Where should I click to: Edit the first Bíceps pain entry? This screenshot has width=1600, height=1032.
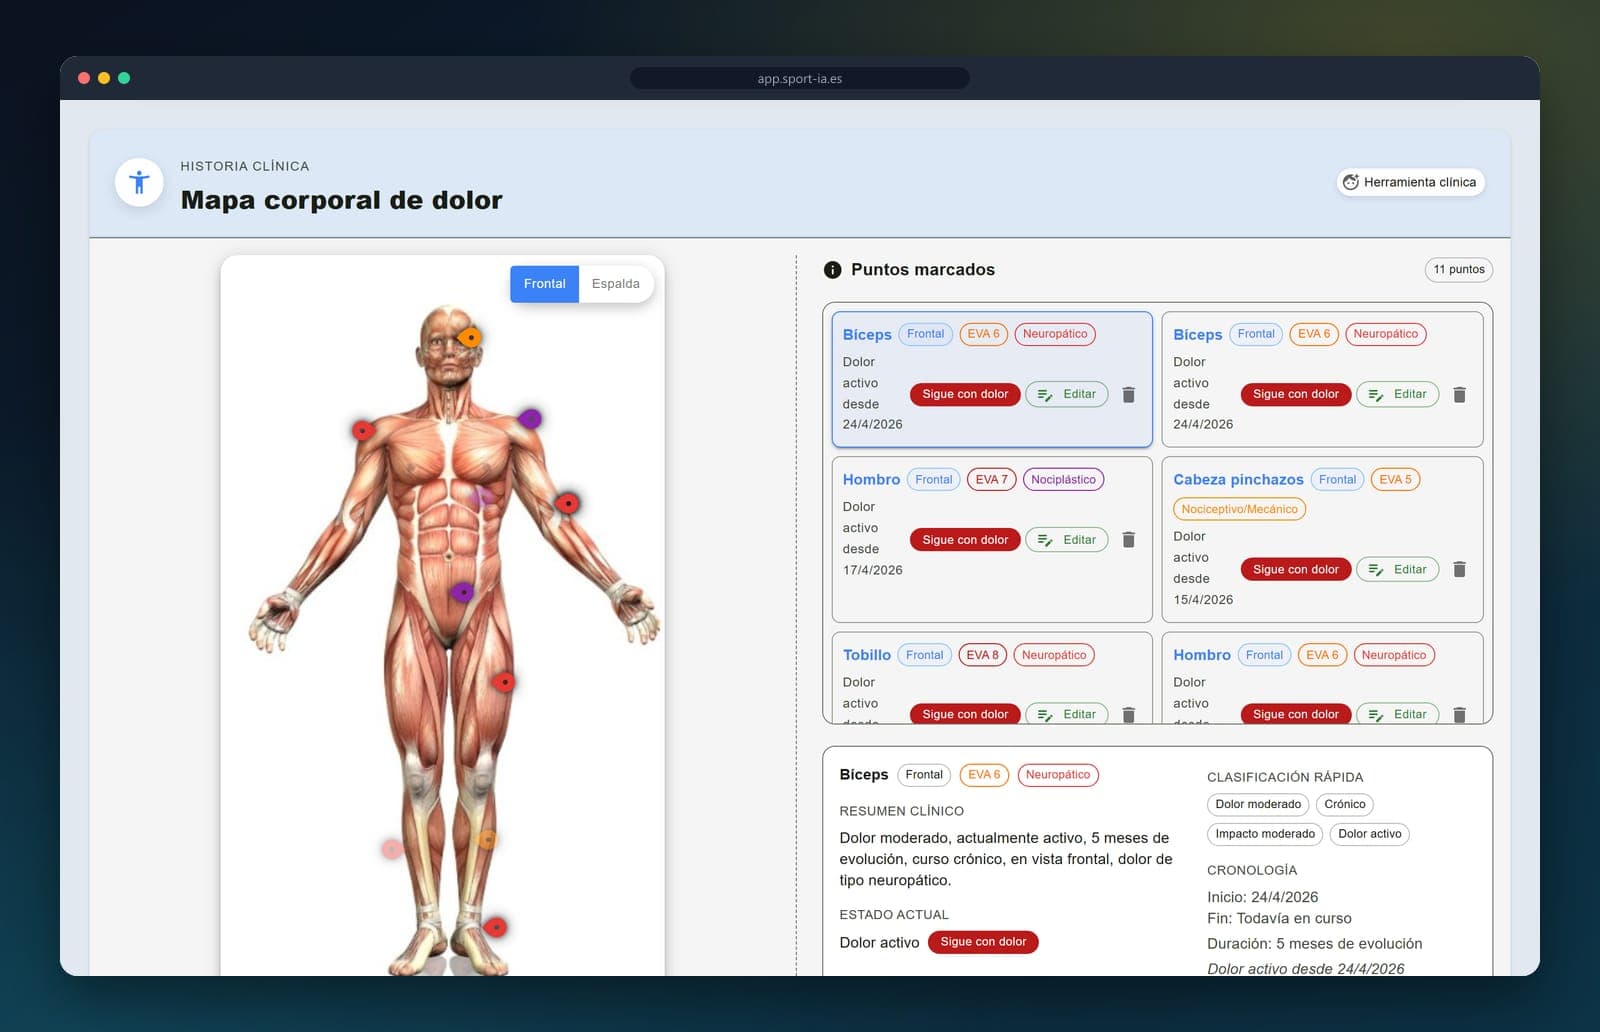[1067, 394]
